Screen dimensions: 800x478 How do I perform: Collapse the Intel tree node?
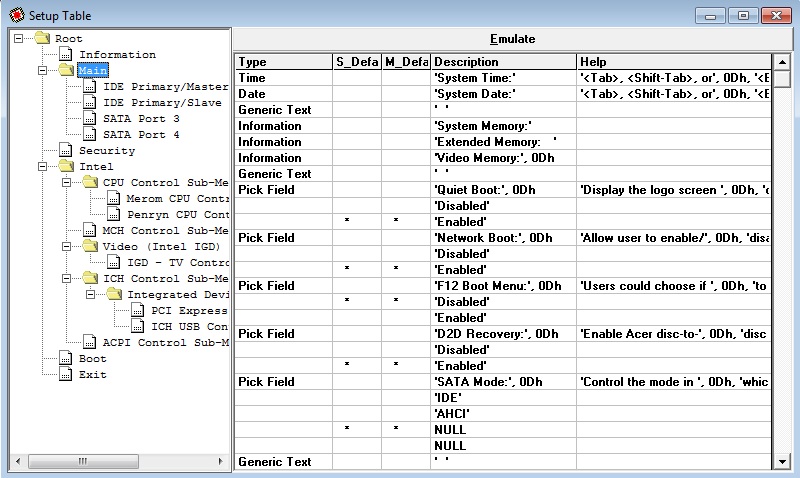[x=42, y=166]
